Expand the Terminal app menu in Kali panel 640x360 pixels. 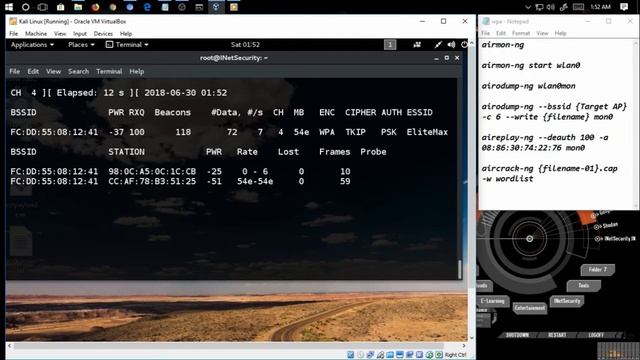click(x=127, y=44)
